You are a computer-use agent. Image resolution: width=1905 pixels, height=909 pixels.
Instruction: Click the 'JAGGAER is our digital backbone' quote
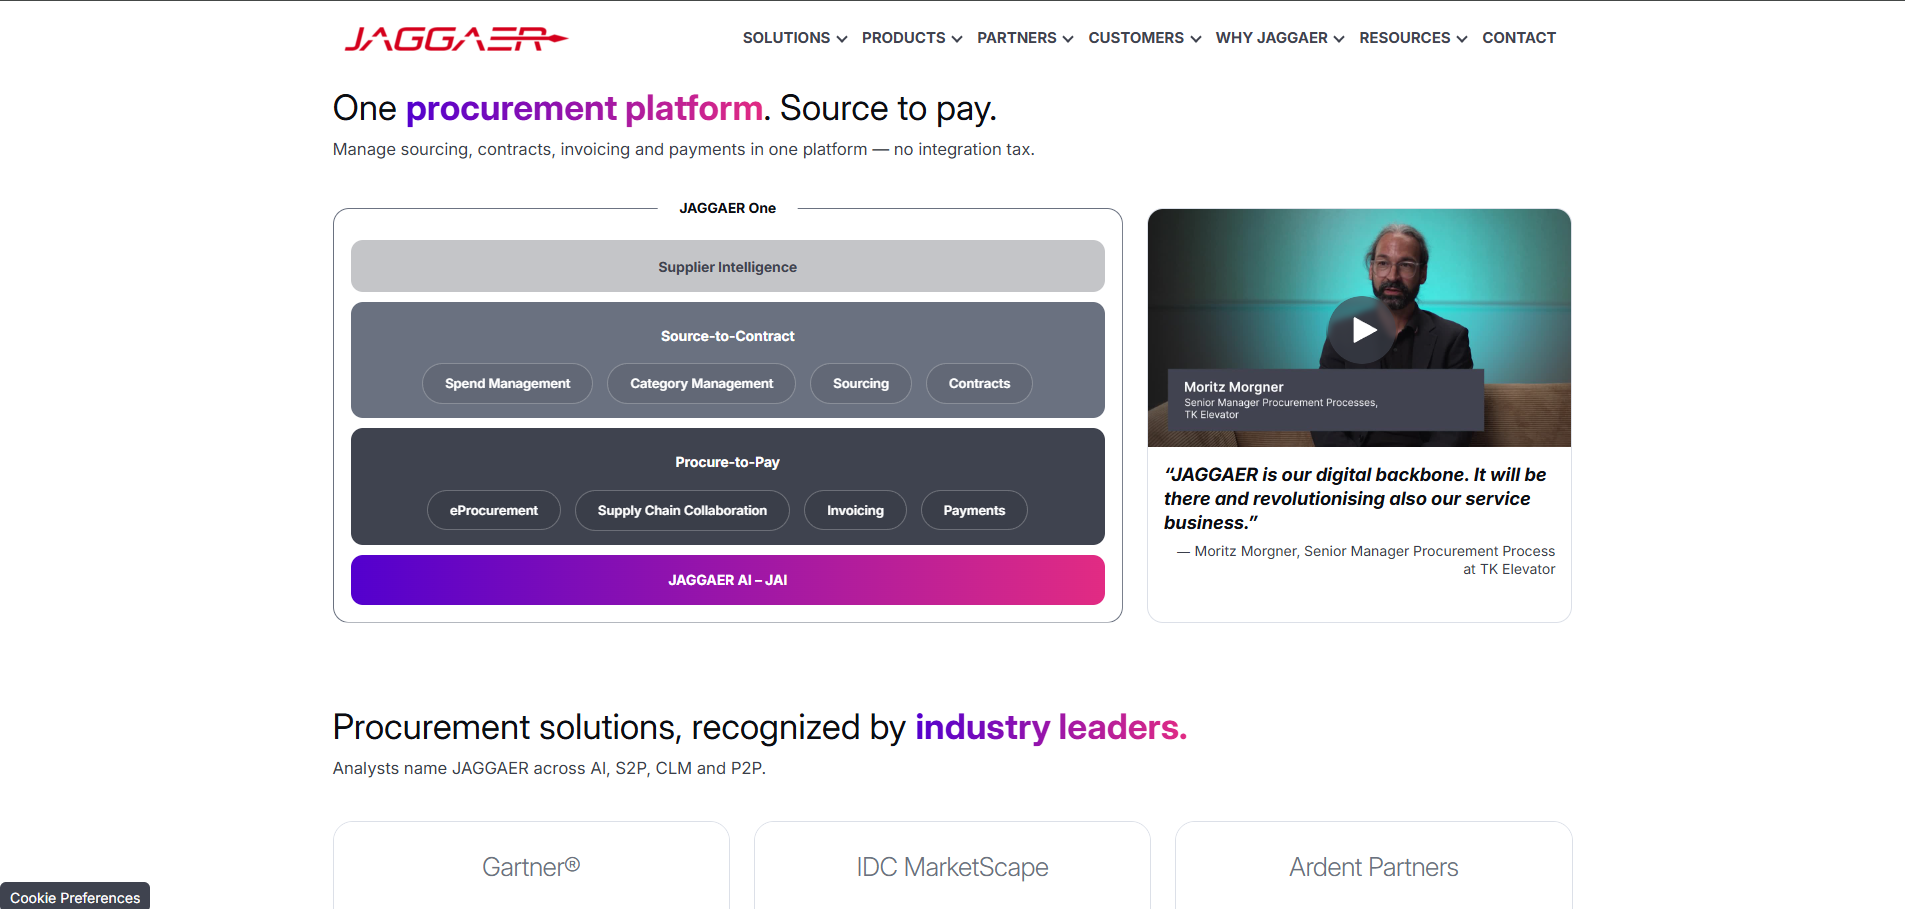tap(1355, 499)
